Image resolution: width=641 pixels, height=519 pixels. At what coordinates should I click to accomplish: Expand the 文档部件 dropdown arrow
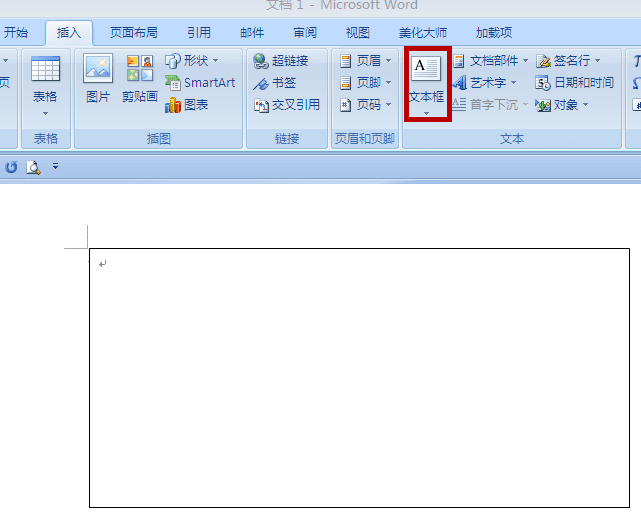(x=525, y=60)
